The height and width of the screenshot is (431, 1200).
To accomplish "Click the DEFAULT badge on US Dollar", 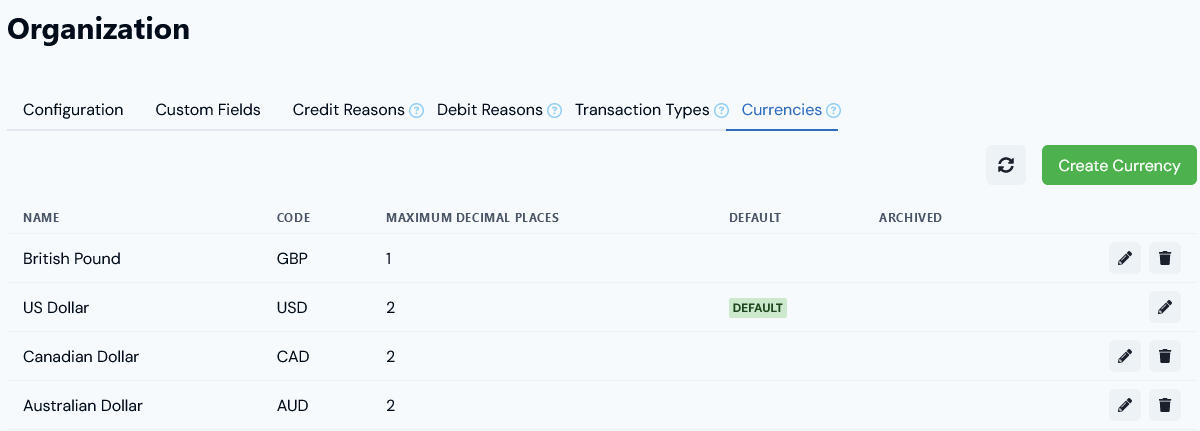I will (x=758, y=308).
